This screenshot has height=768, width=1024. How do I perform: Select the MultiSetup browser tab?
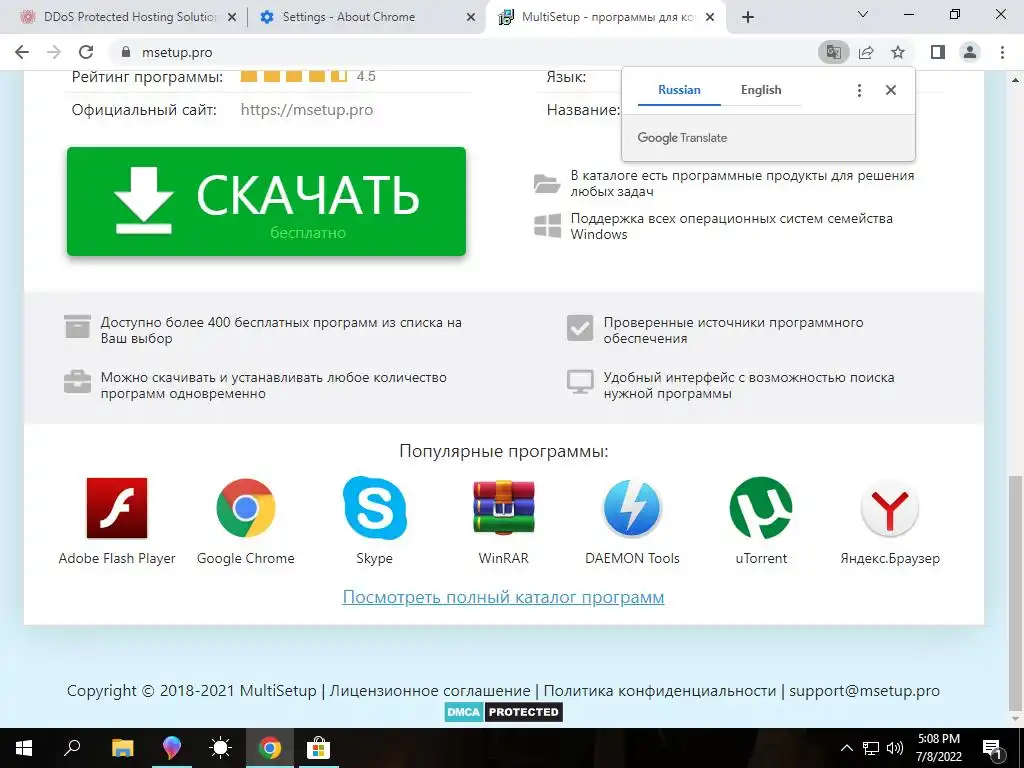click(604, 17)
